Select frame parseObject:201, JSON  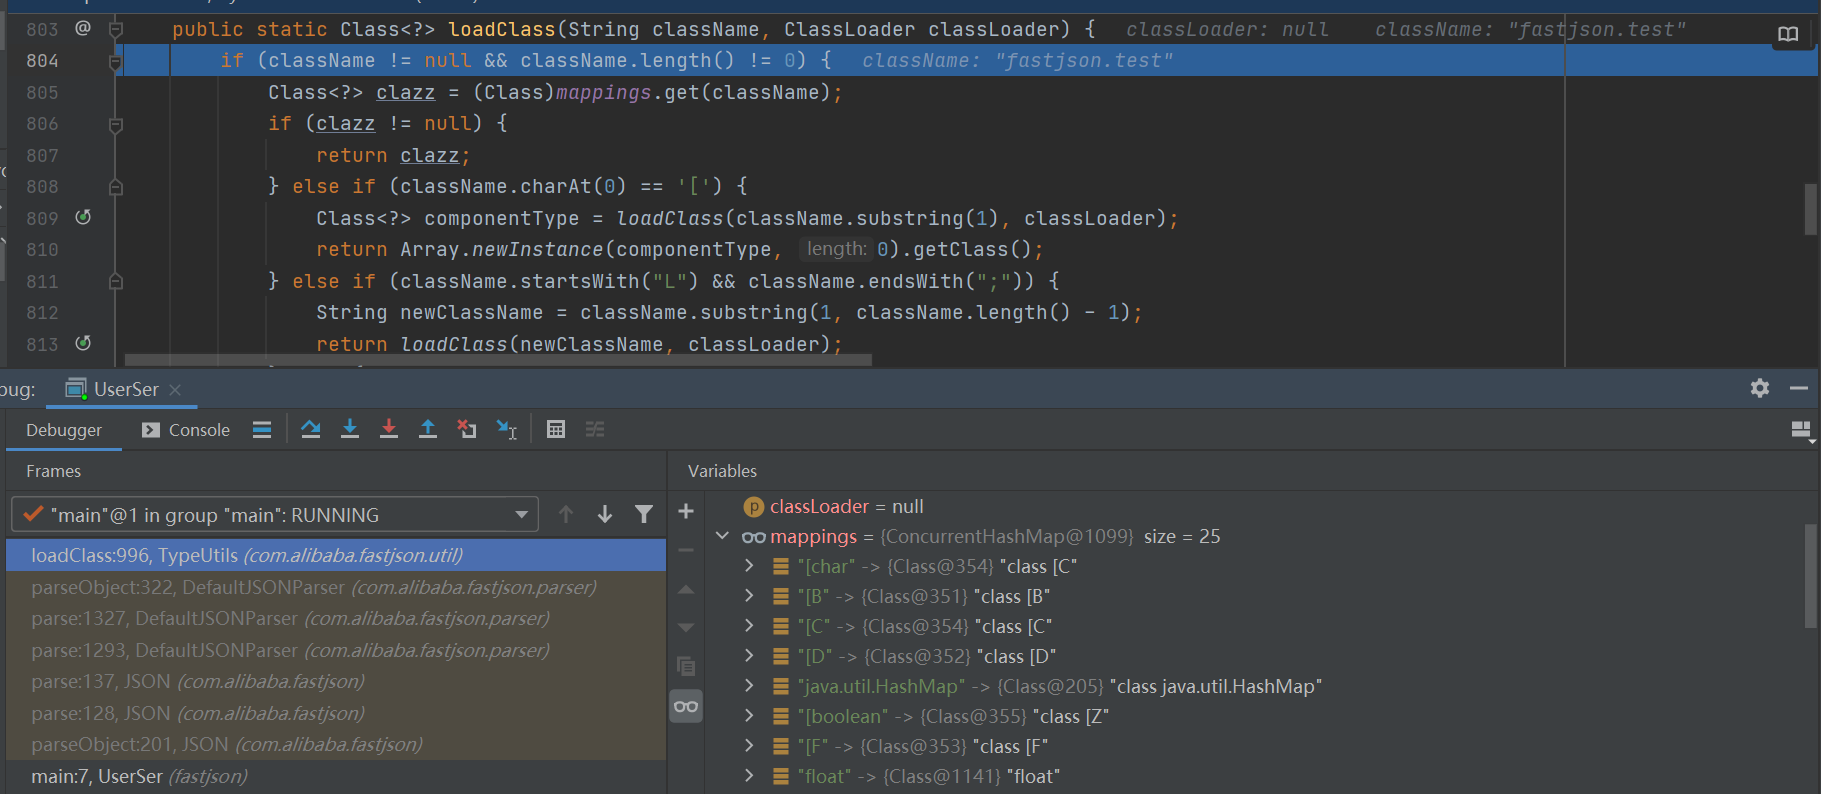coord(336,744)
